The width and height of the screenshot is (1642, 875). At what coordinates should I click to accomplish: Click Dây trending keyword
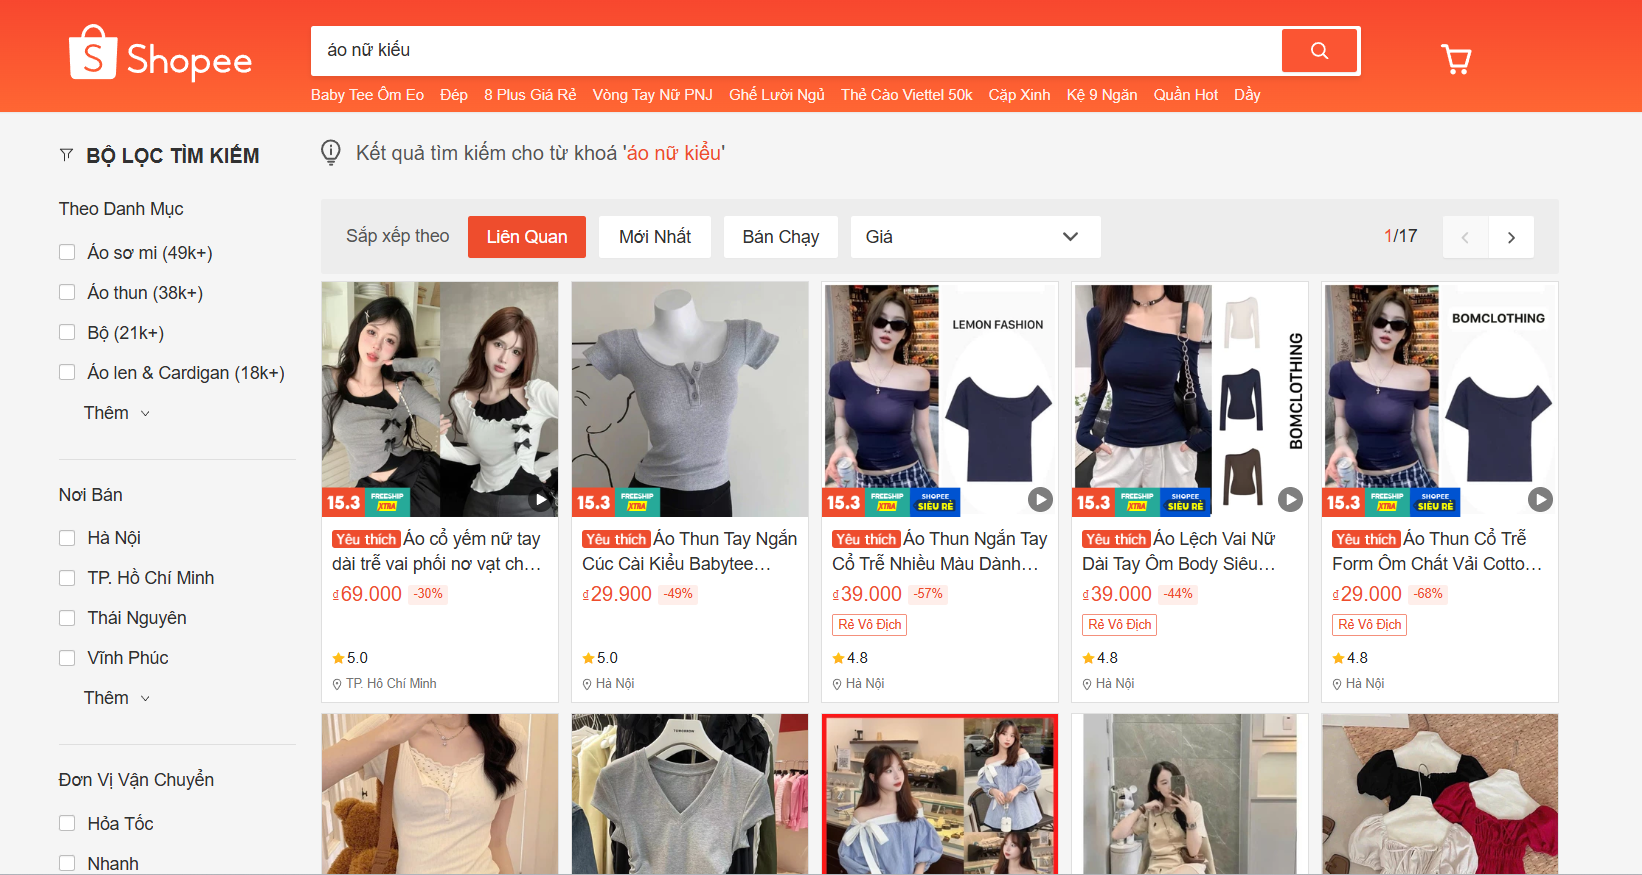tap(1247, 95)
